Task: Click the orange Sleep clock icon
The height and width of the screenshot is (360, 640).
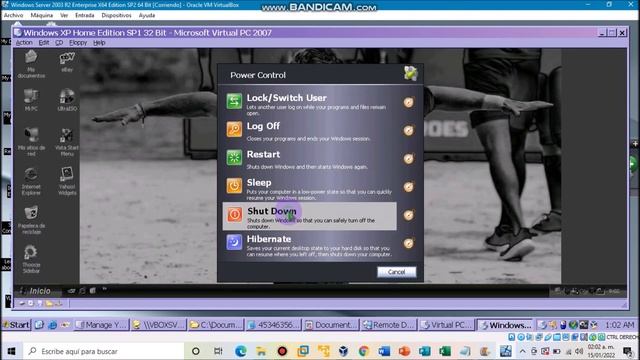Action: pos(234,186)
